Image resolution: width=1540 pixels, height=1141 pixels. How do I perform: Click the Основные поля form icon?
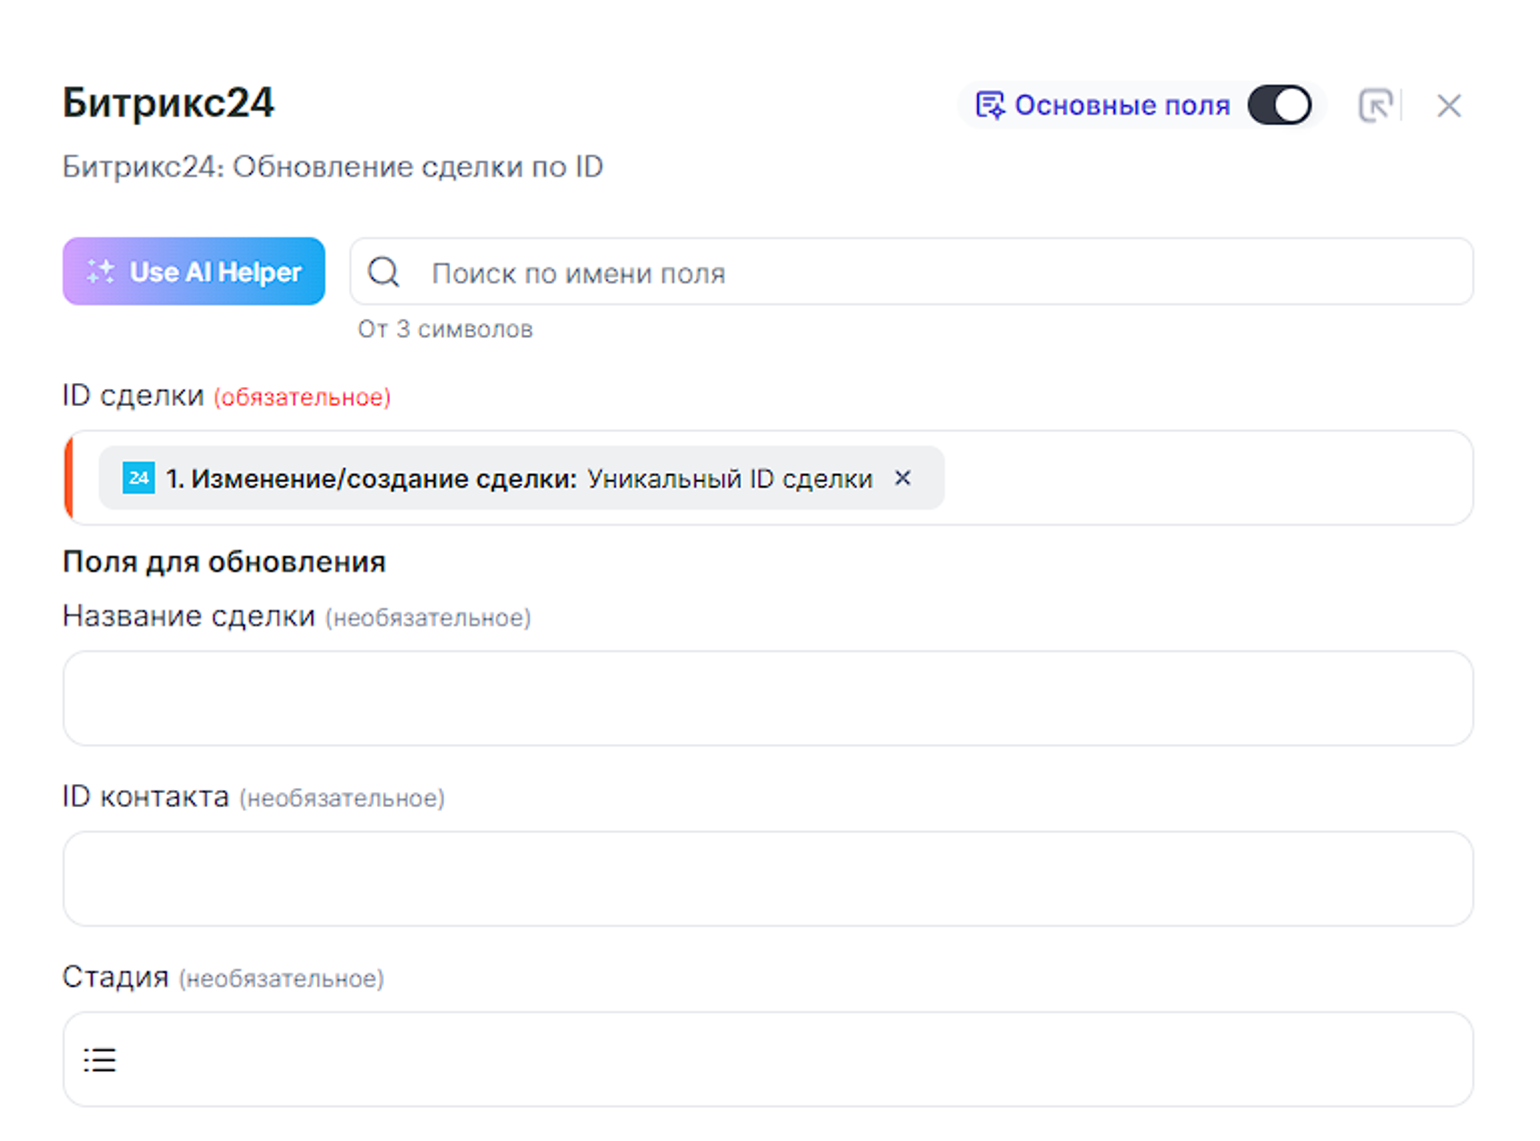989,105
